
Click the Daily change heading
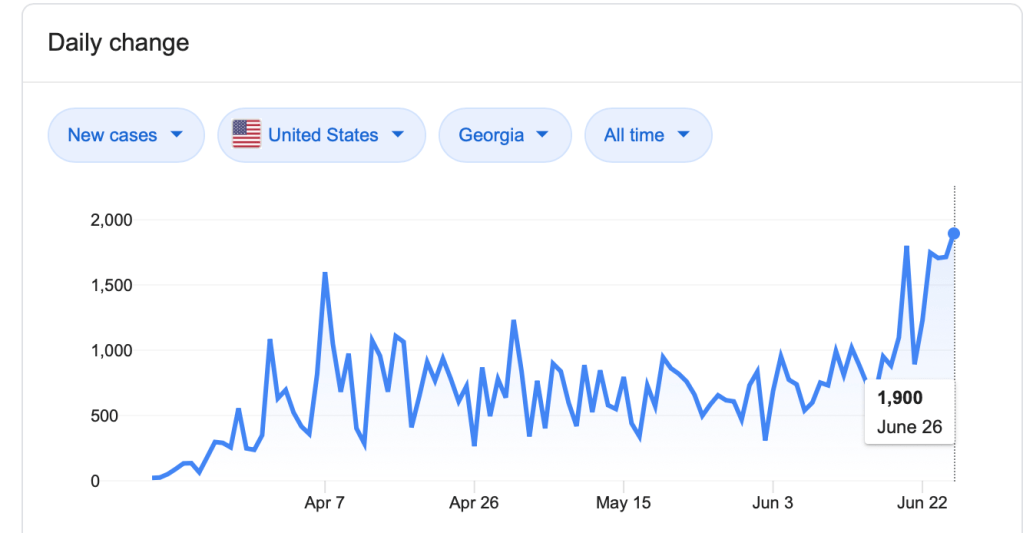point(119,43)
